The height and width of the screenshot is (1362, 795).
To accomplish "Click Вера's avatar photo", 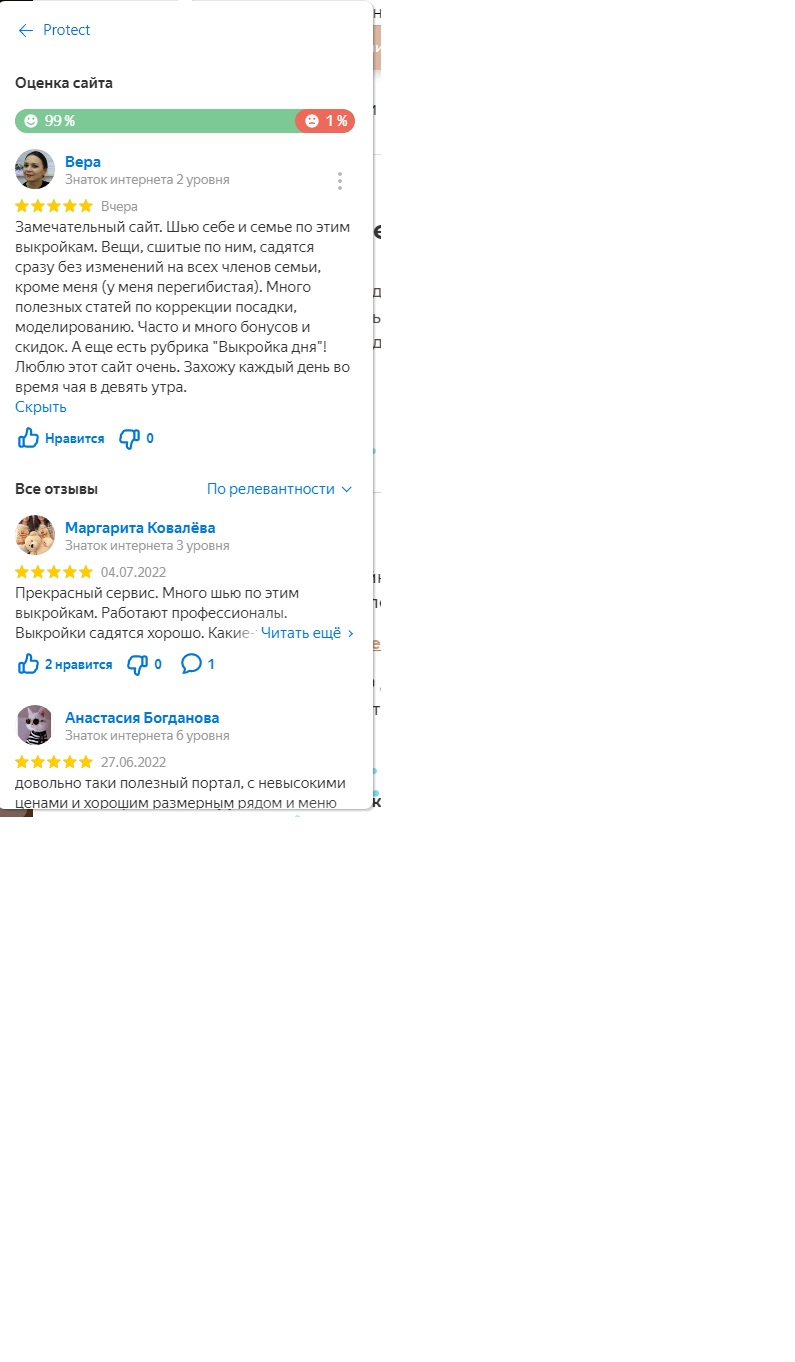I will pyautogui.click(x=35, y=169).
